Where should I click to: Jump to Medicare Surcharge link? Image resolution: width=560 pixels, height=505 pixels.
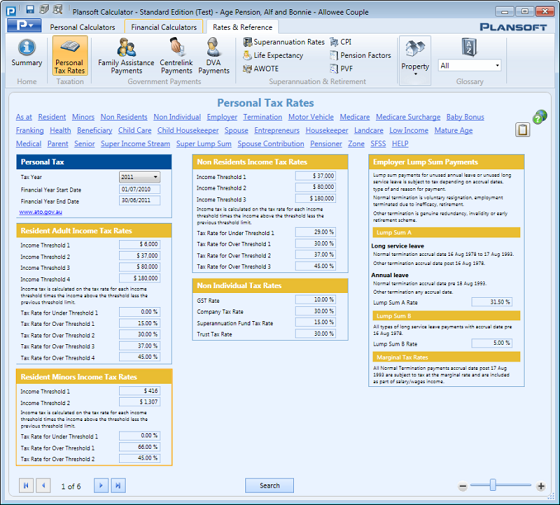408,117
